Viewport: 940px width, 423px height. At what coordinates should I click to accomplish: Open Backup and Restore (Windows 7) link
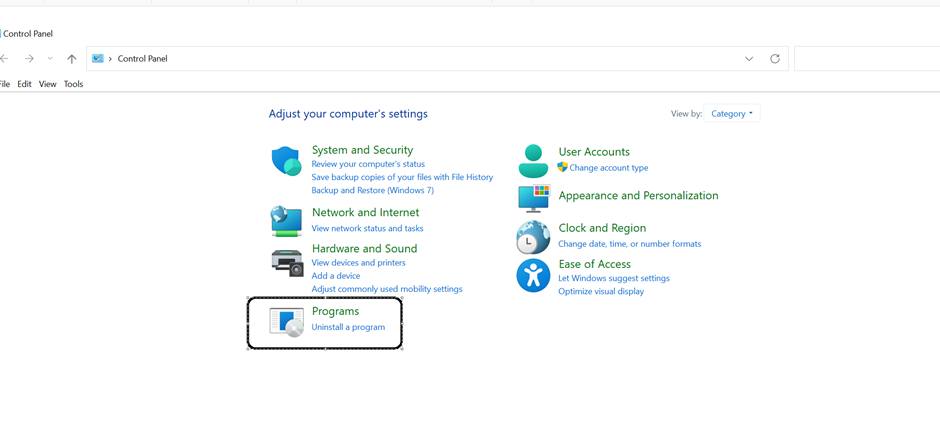[372, 191]
